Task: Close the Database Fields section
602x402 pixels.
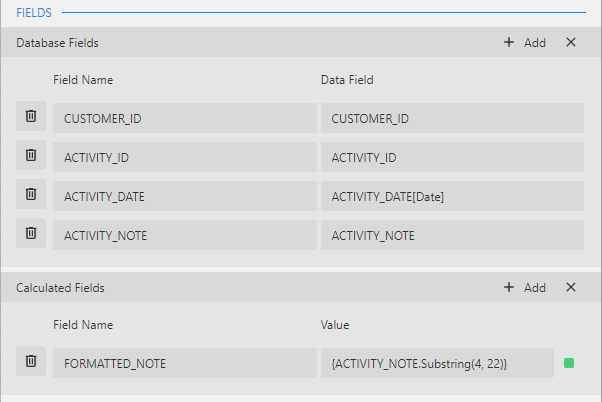Action: point(571,42)
